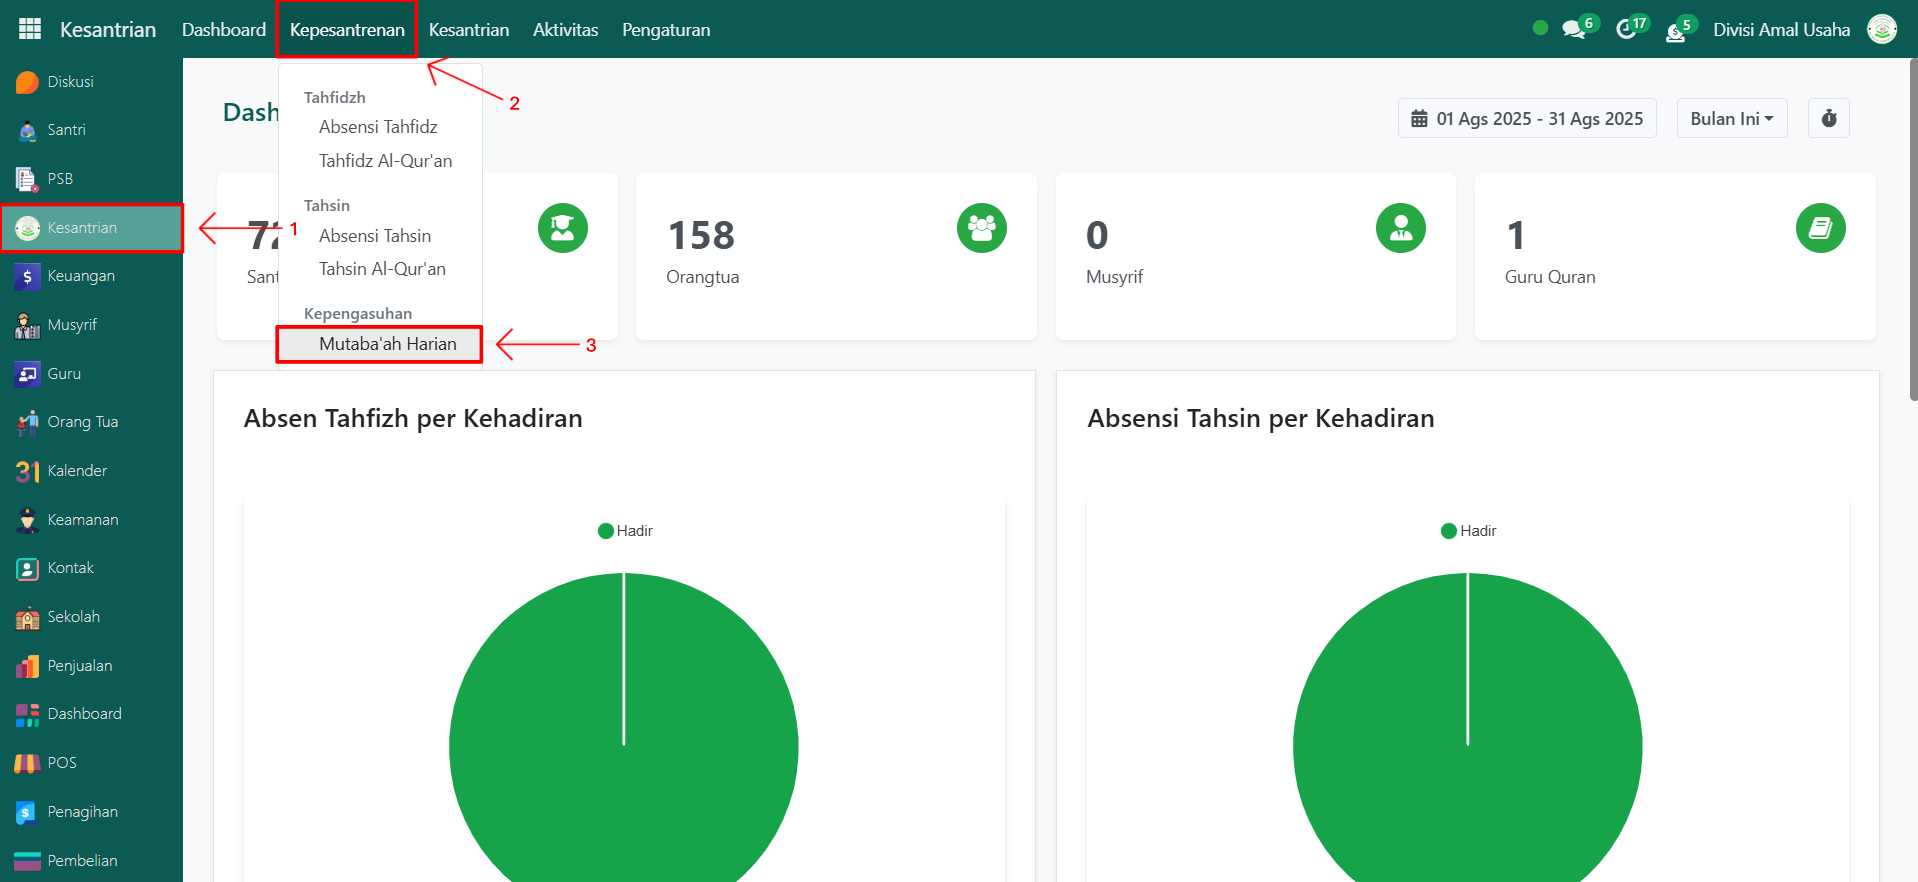Click Tahsin Al-Qur'an menu entry
The height and width of the screenshot is (882, 1918).
[x=382, y=269]
